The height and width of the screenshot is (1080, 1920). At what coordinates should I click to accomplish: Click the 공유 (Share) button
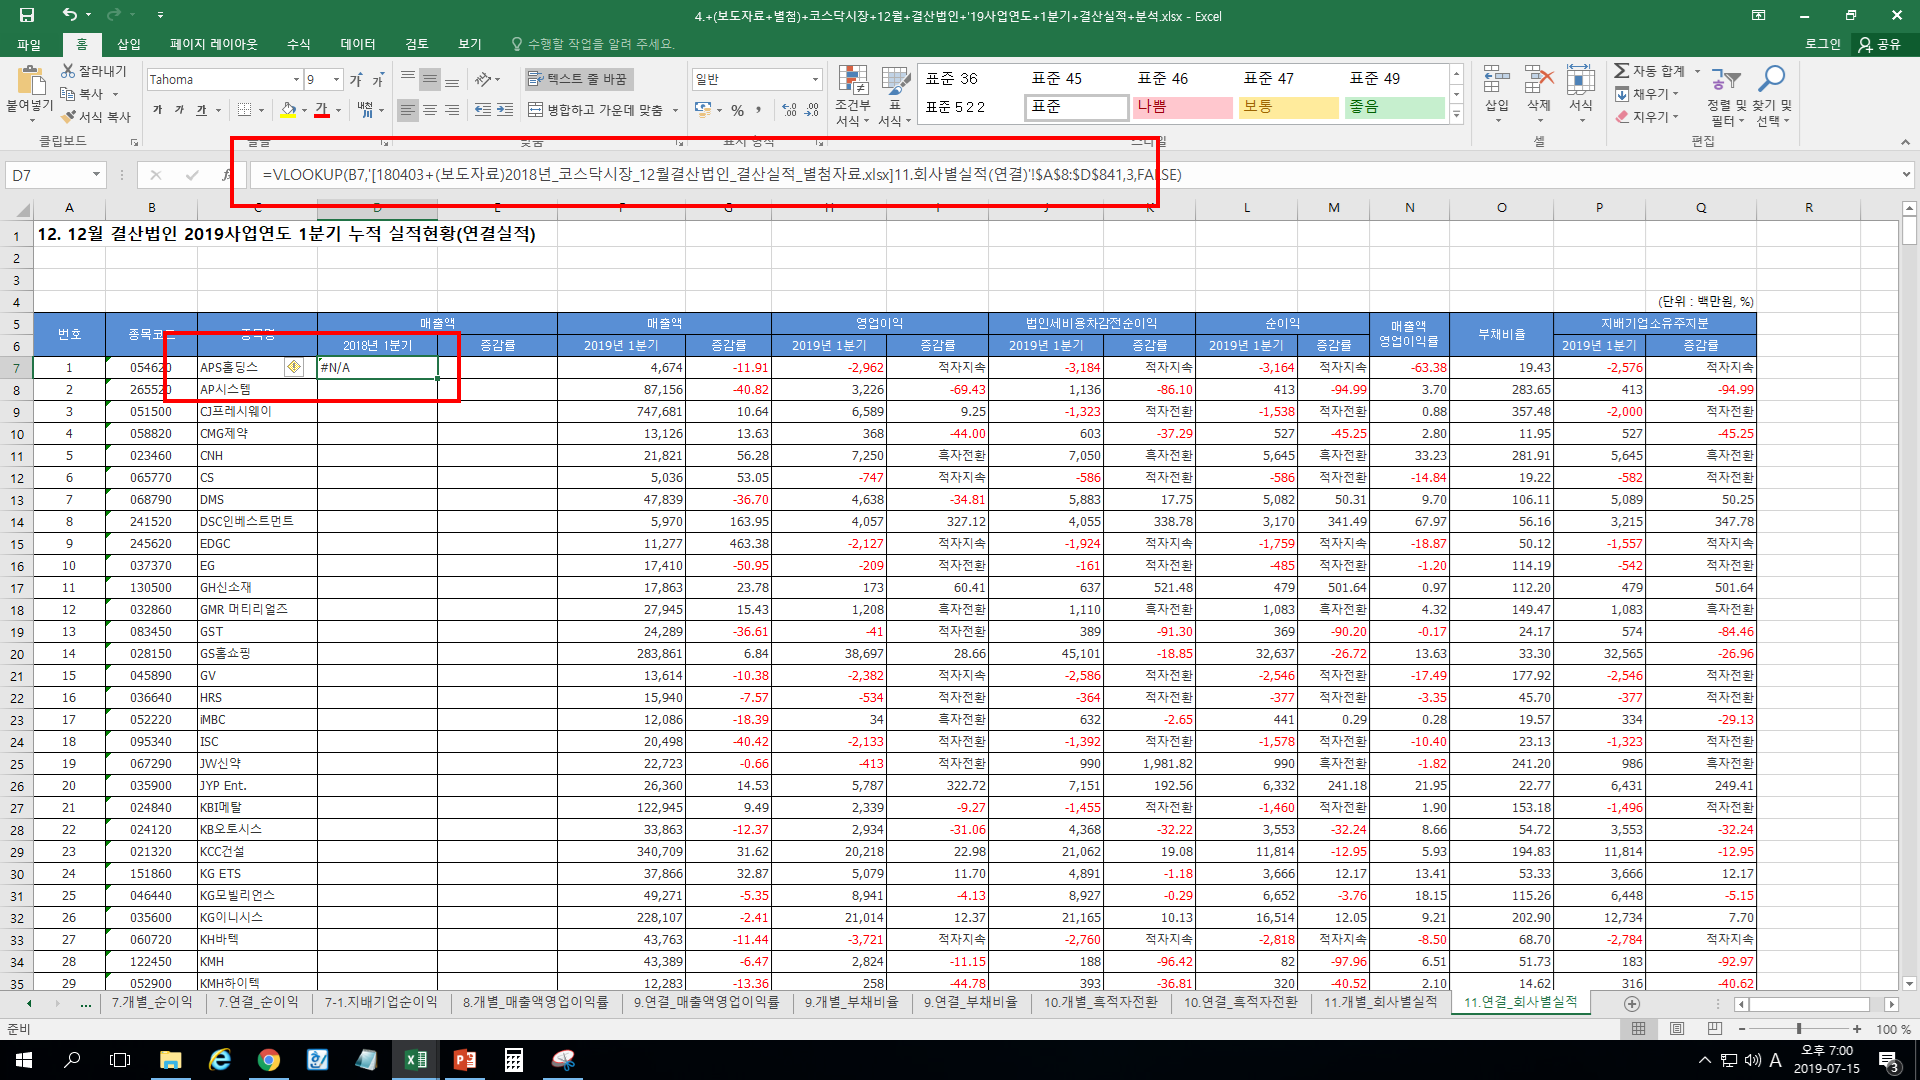tap(1880, 44)
